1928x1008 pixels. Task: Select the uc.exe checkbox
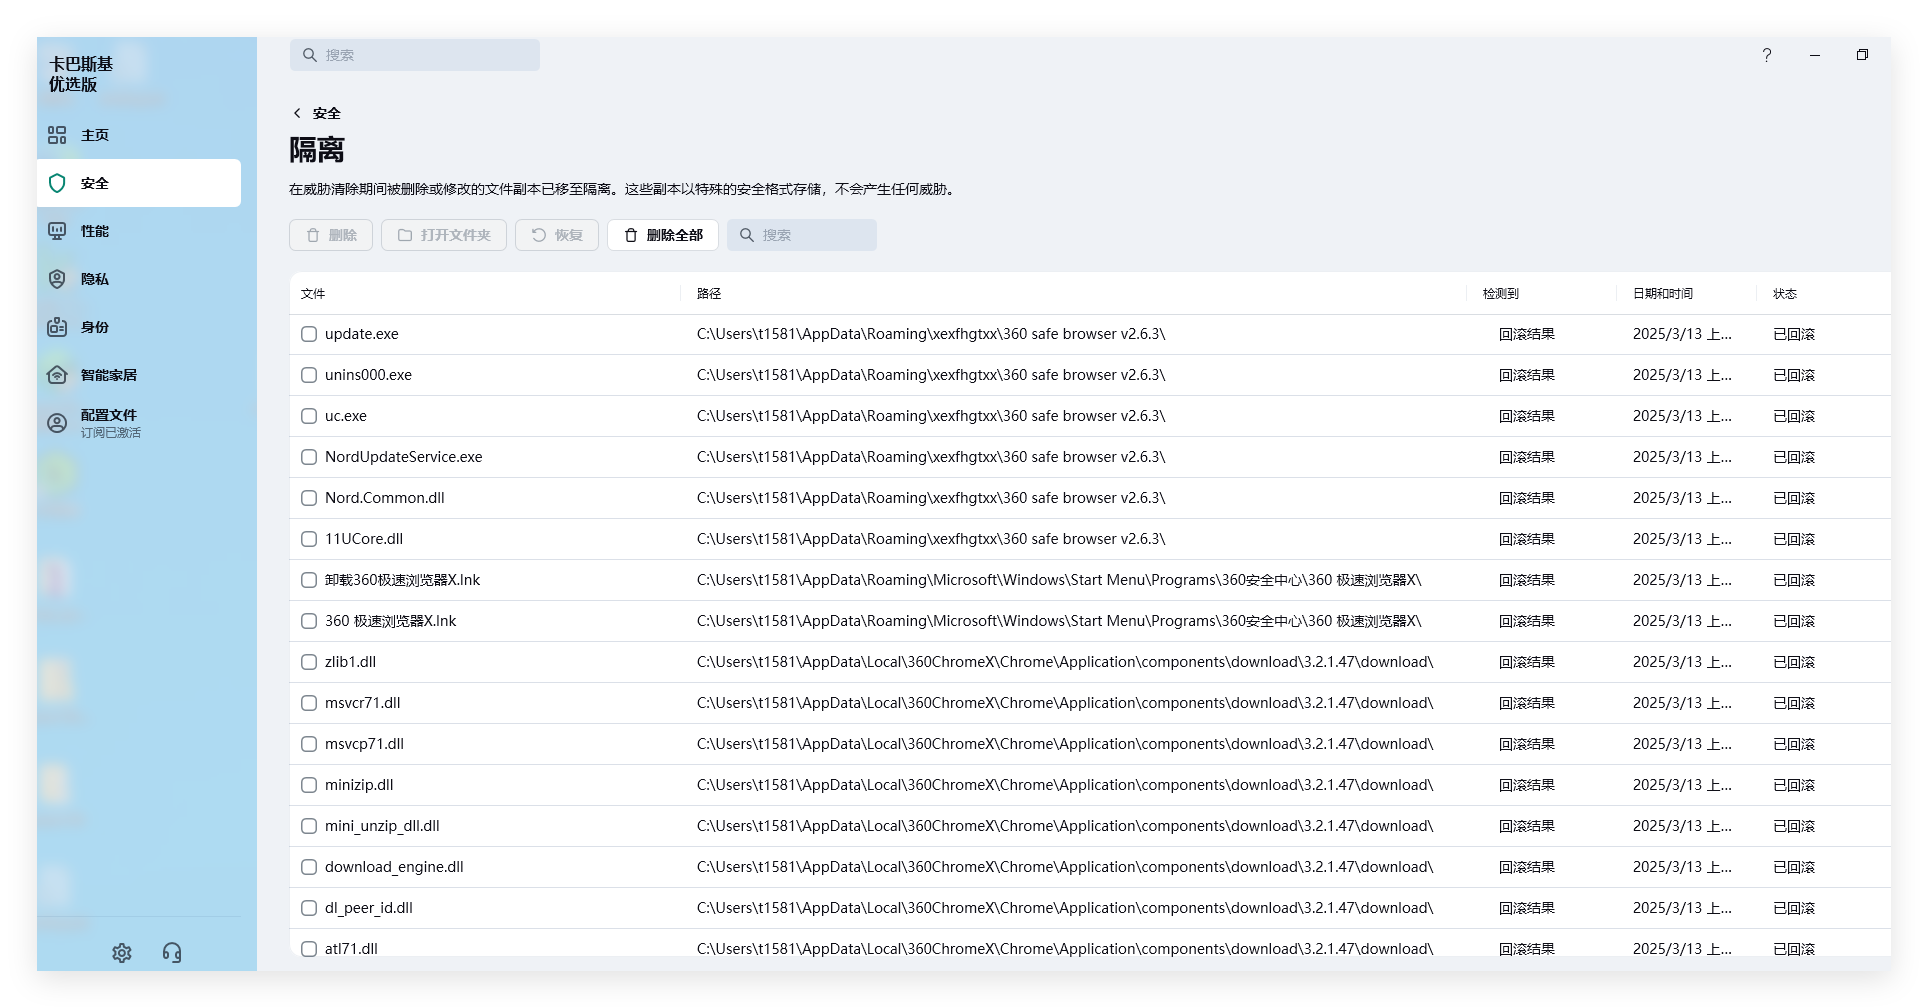[309, 416]
